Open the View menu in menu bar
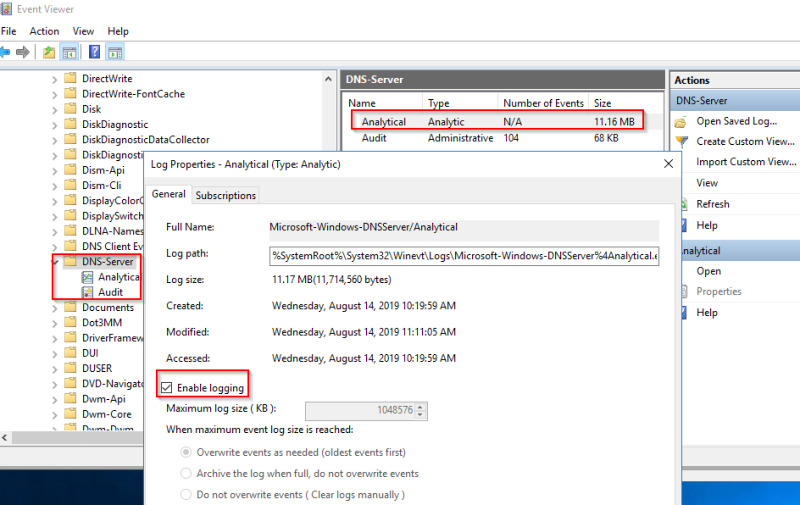The width and height of the screenshot is (800, 505). click(83, 31)
